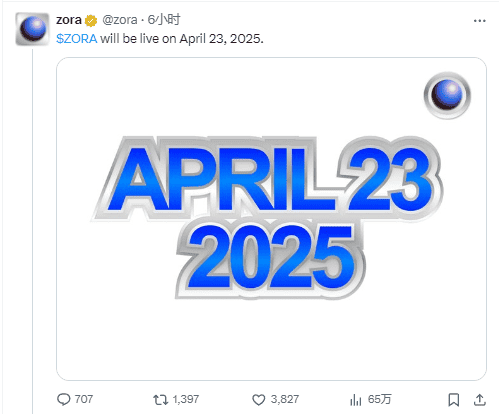The width and height of the screenshot is (499, 414).
Task: Click the 65万 views count
Action: click(379, 399)
